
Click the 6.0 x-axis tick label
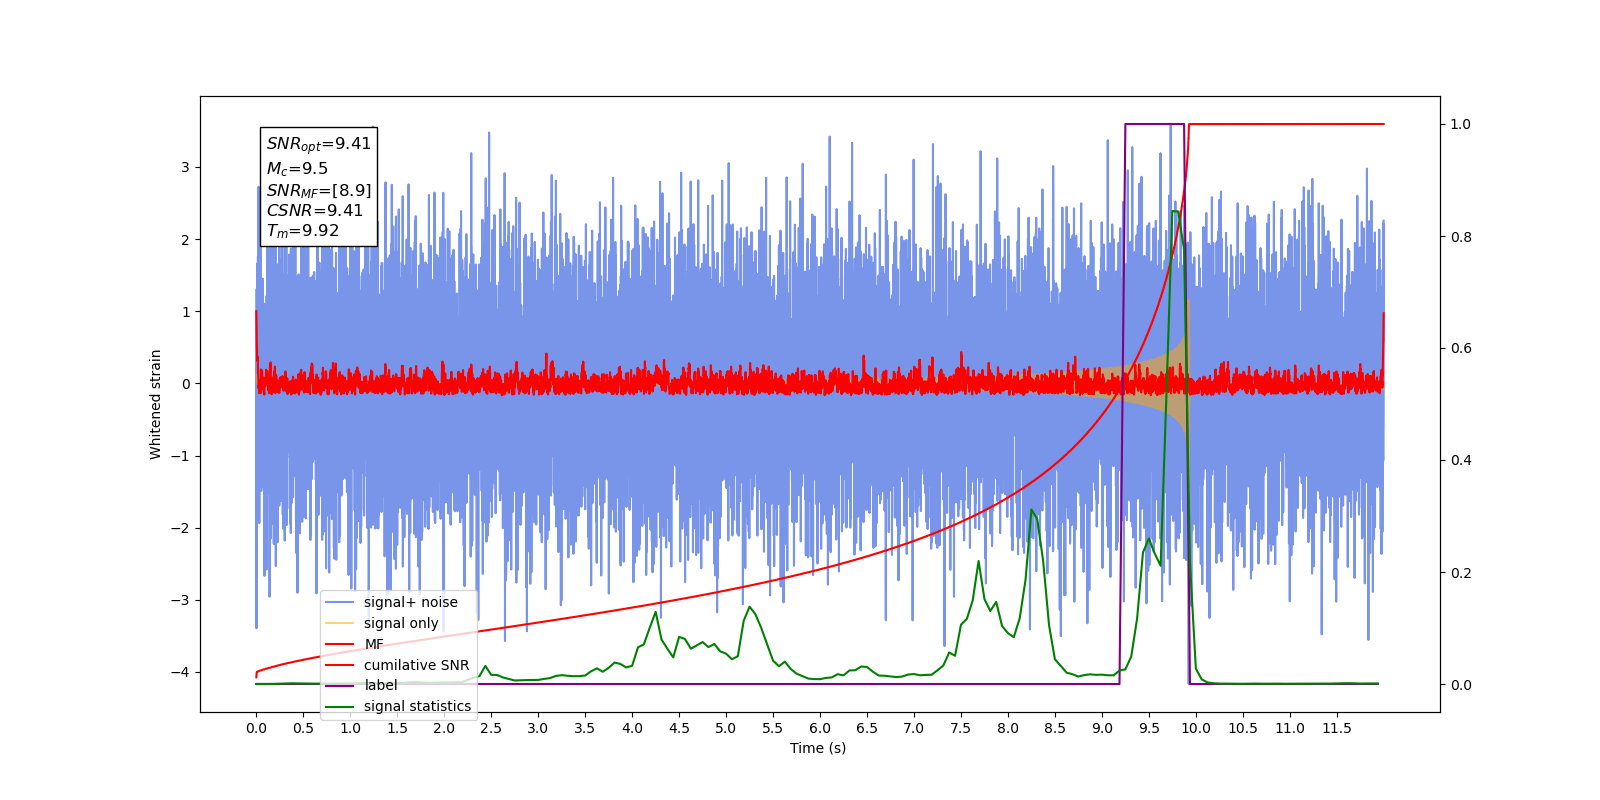coord(820,728)
